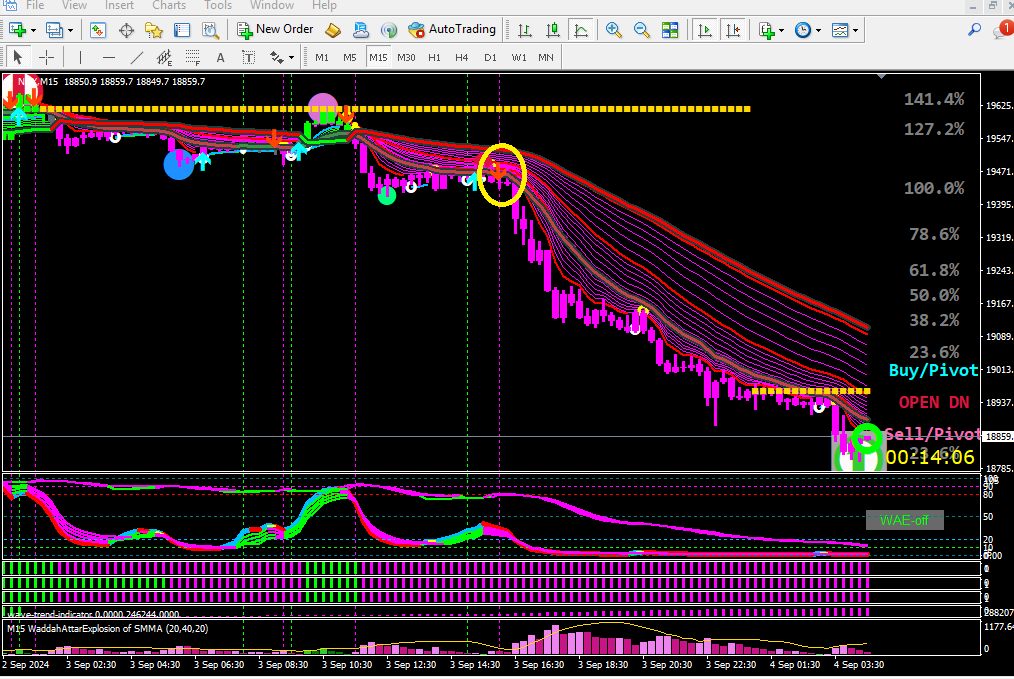This screenshot has width=1014, height=679.
Task: Click the WAE-off button on chart
Action: 905,520
